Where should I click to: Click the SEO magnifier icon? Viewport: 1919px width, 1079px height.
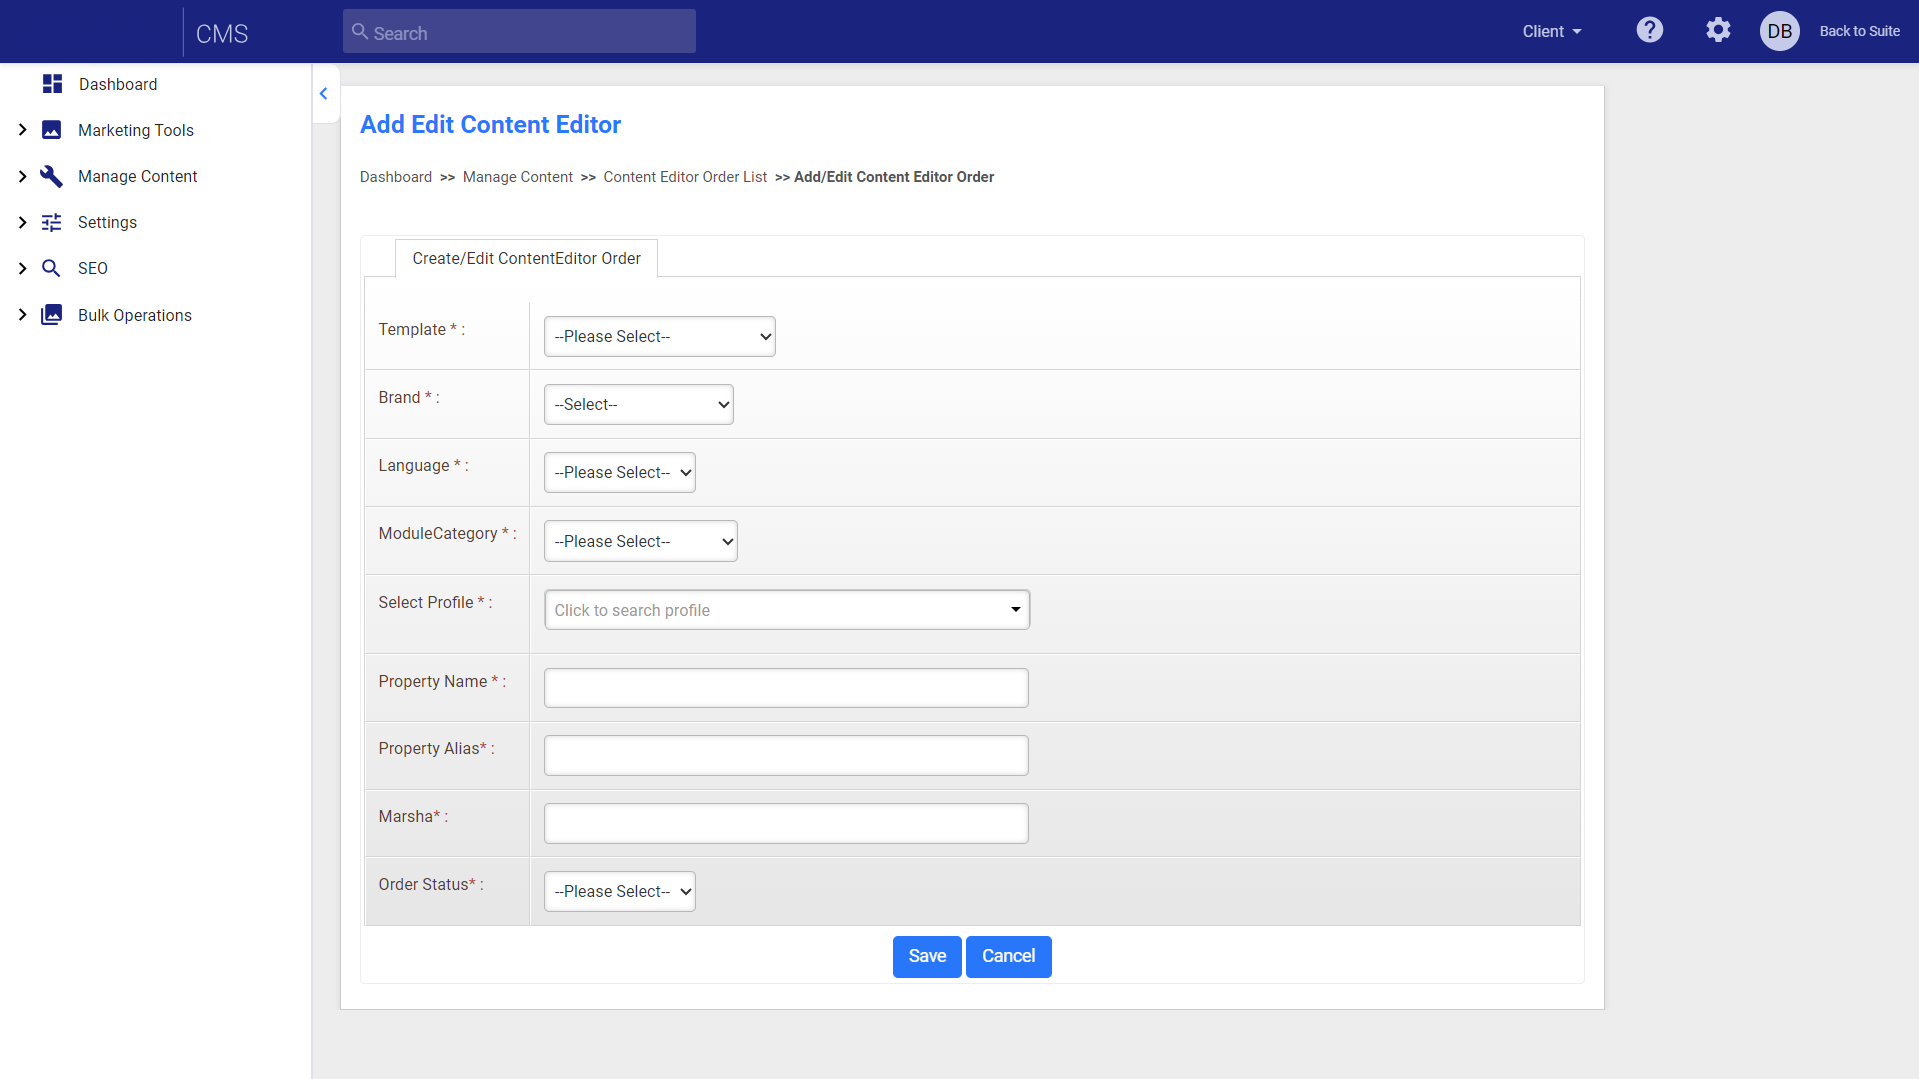click(51, 268)
